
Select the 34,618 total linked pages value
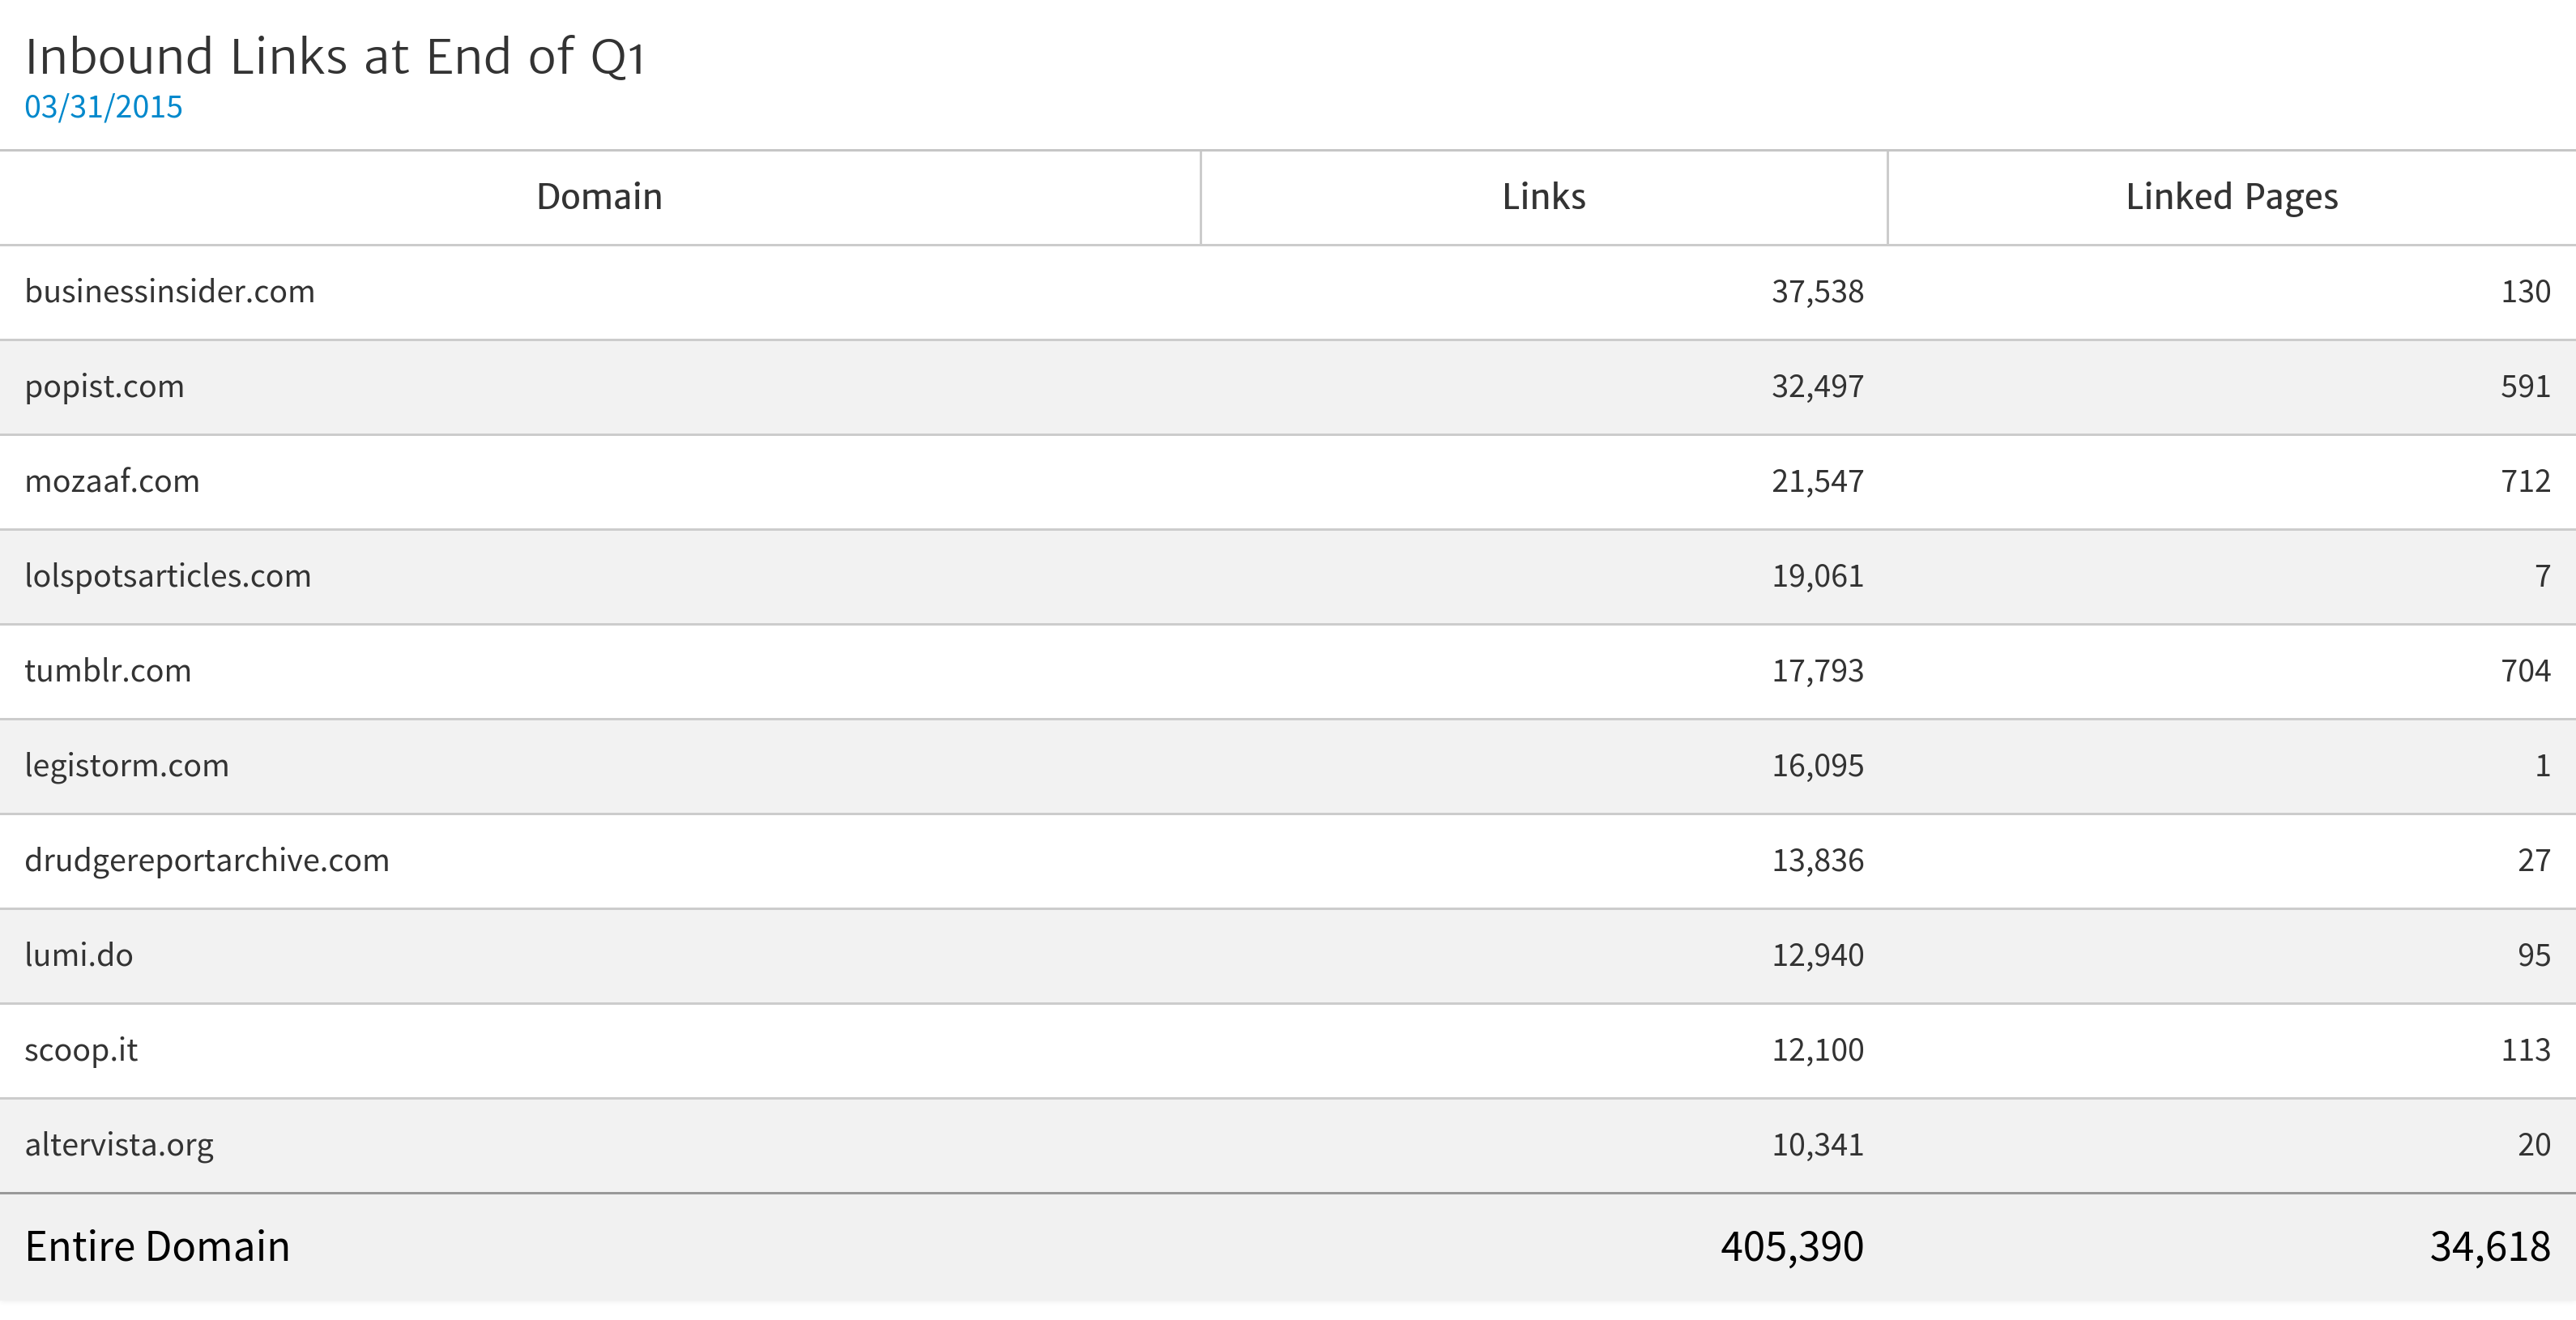(2489, 1246)
